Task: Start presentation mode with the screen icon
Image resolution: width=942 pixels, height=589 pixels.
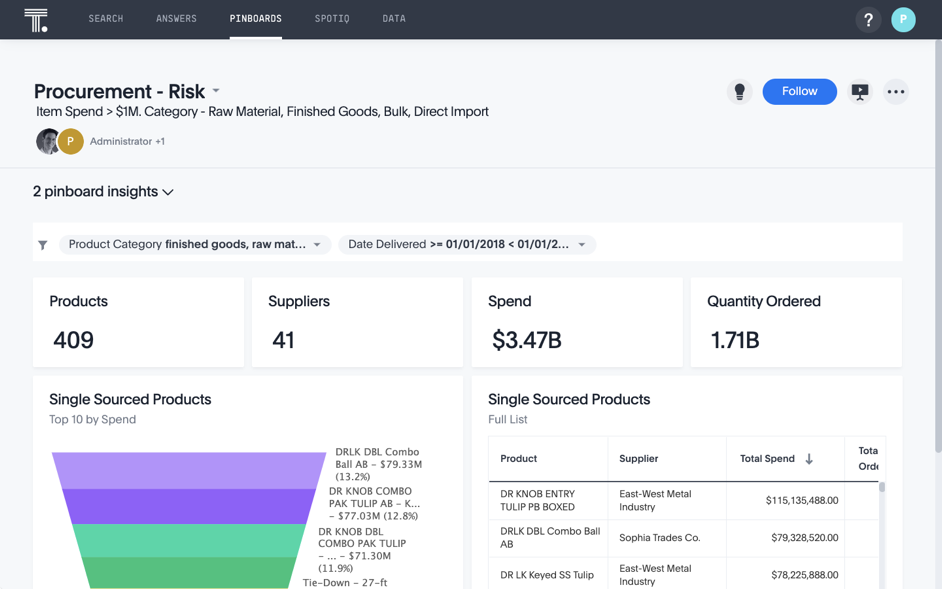Action: pos(860,92)
